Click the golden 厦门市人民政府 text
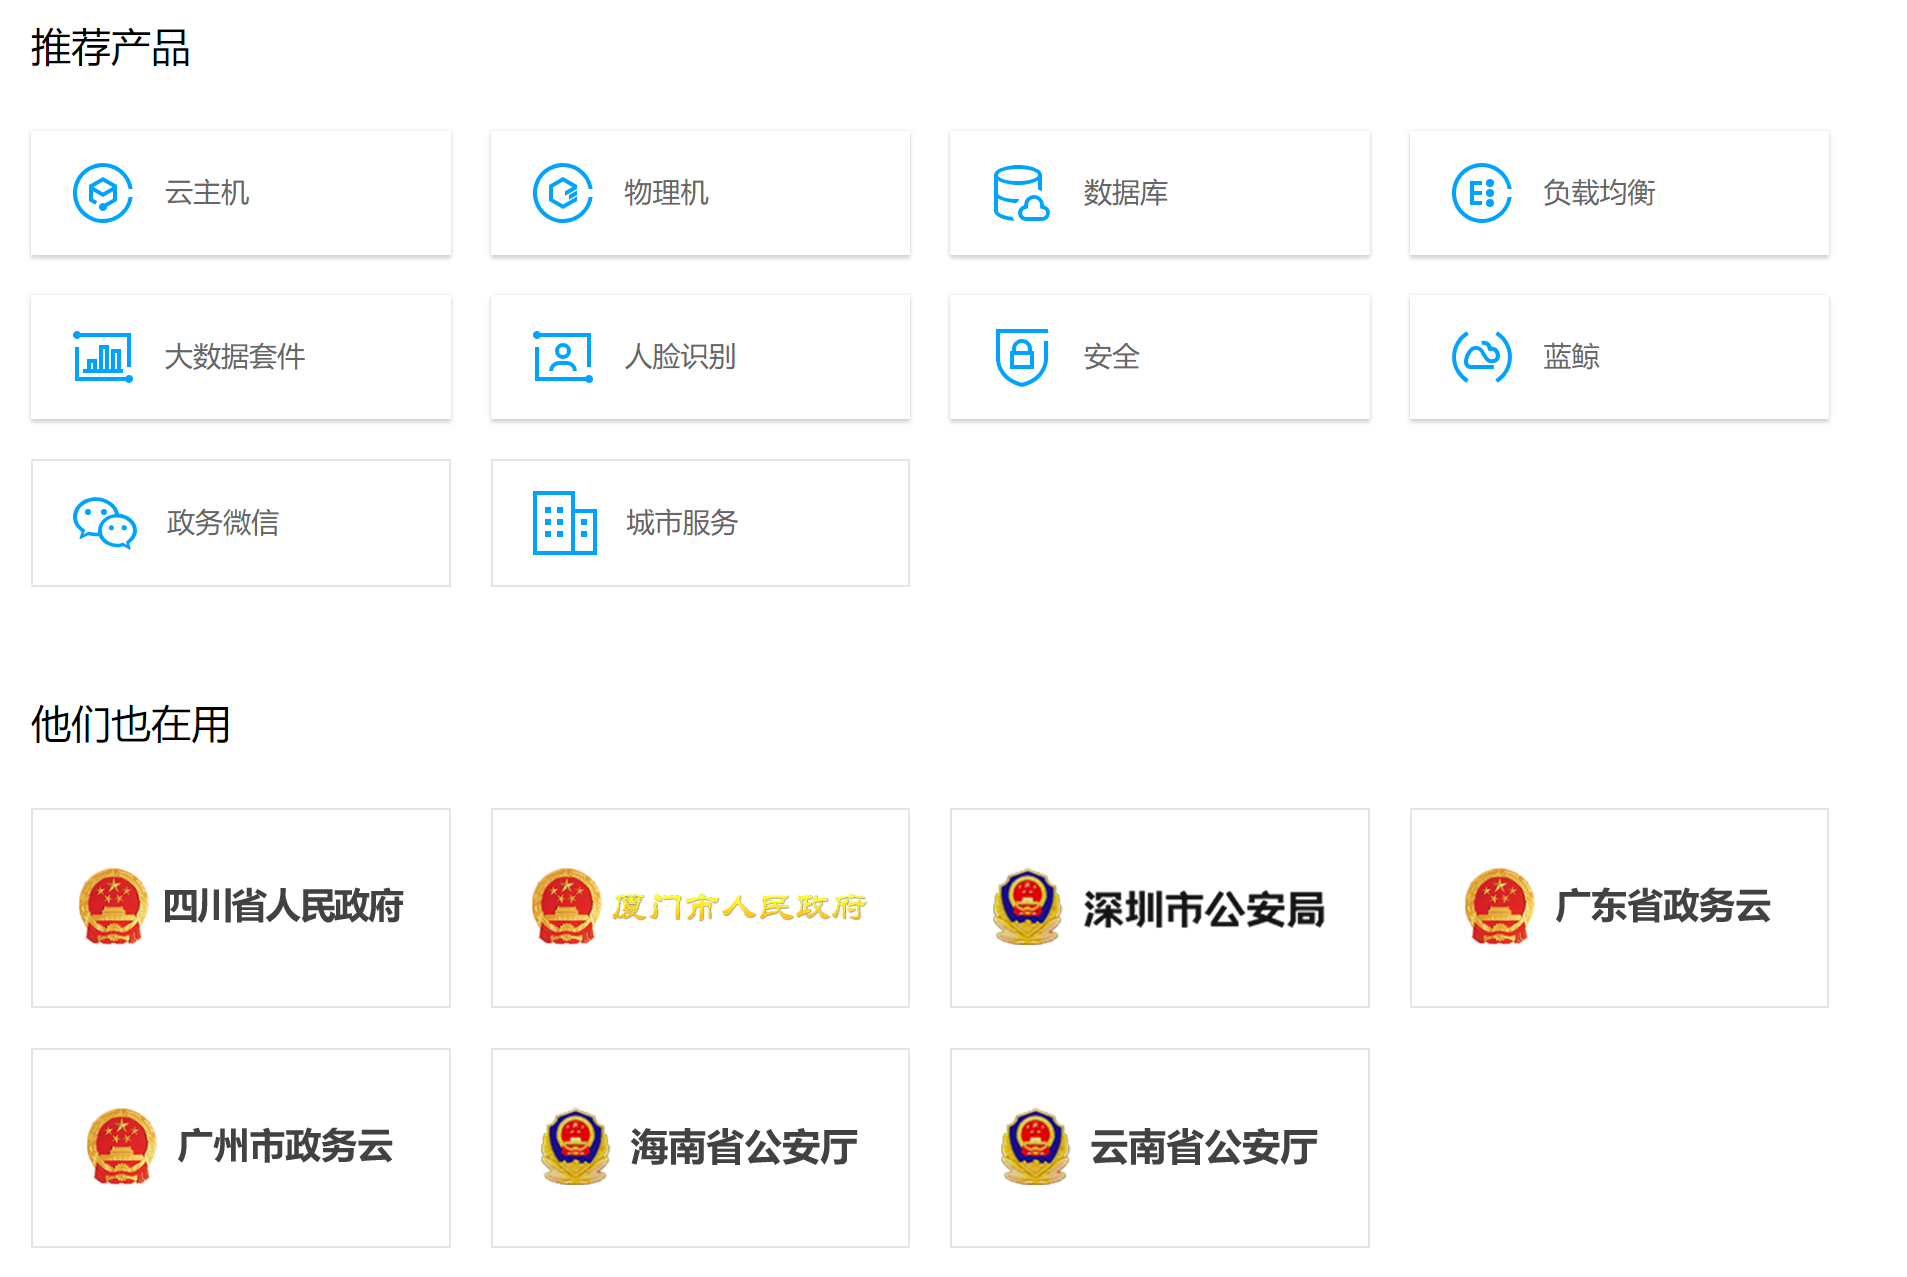This screenshot has width=1907, height=1277. (740, 907)
